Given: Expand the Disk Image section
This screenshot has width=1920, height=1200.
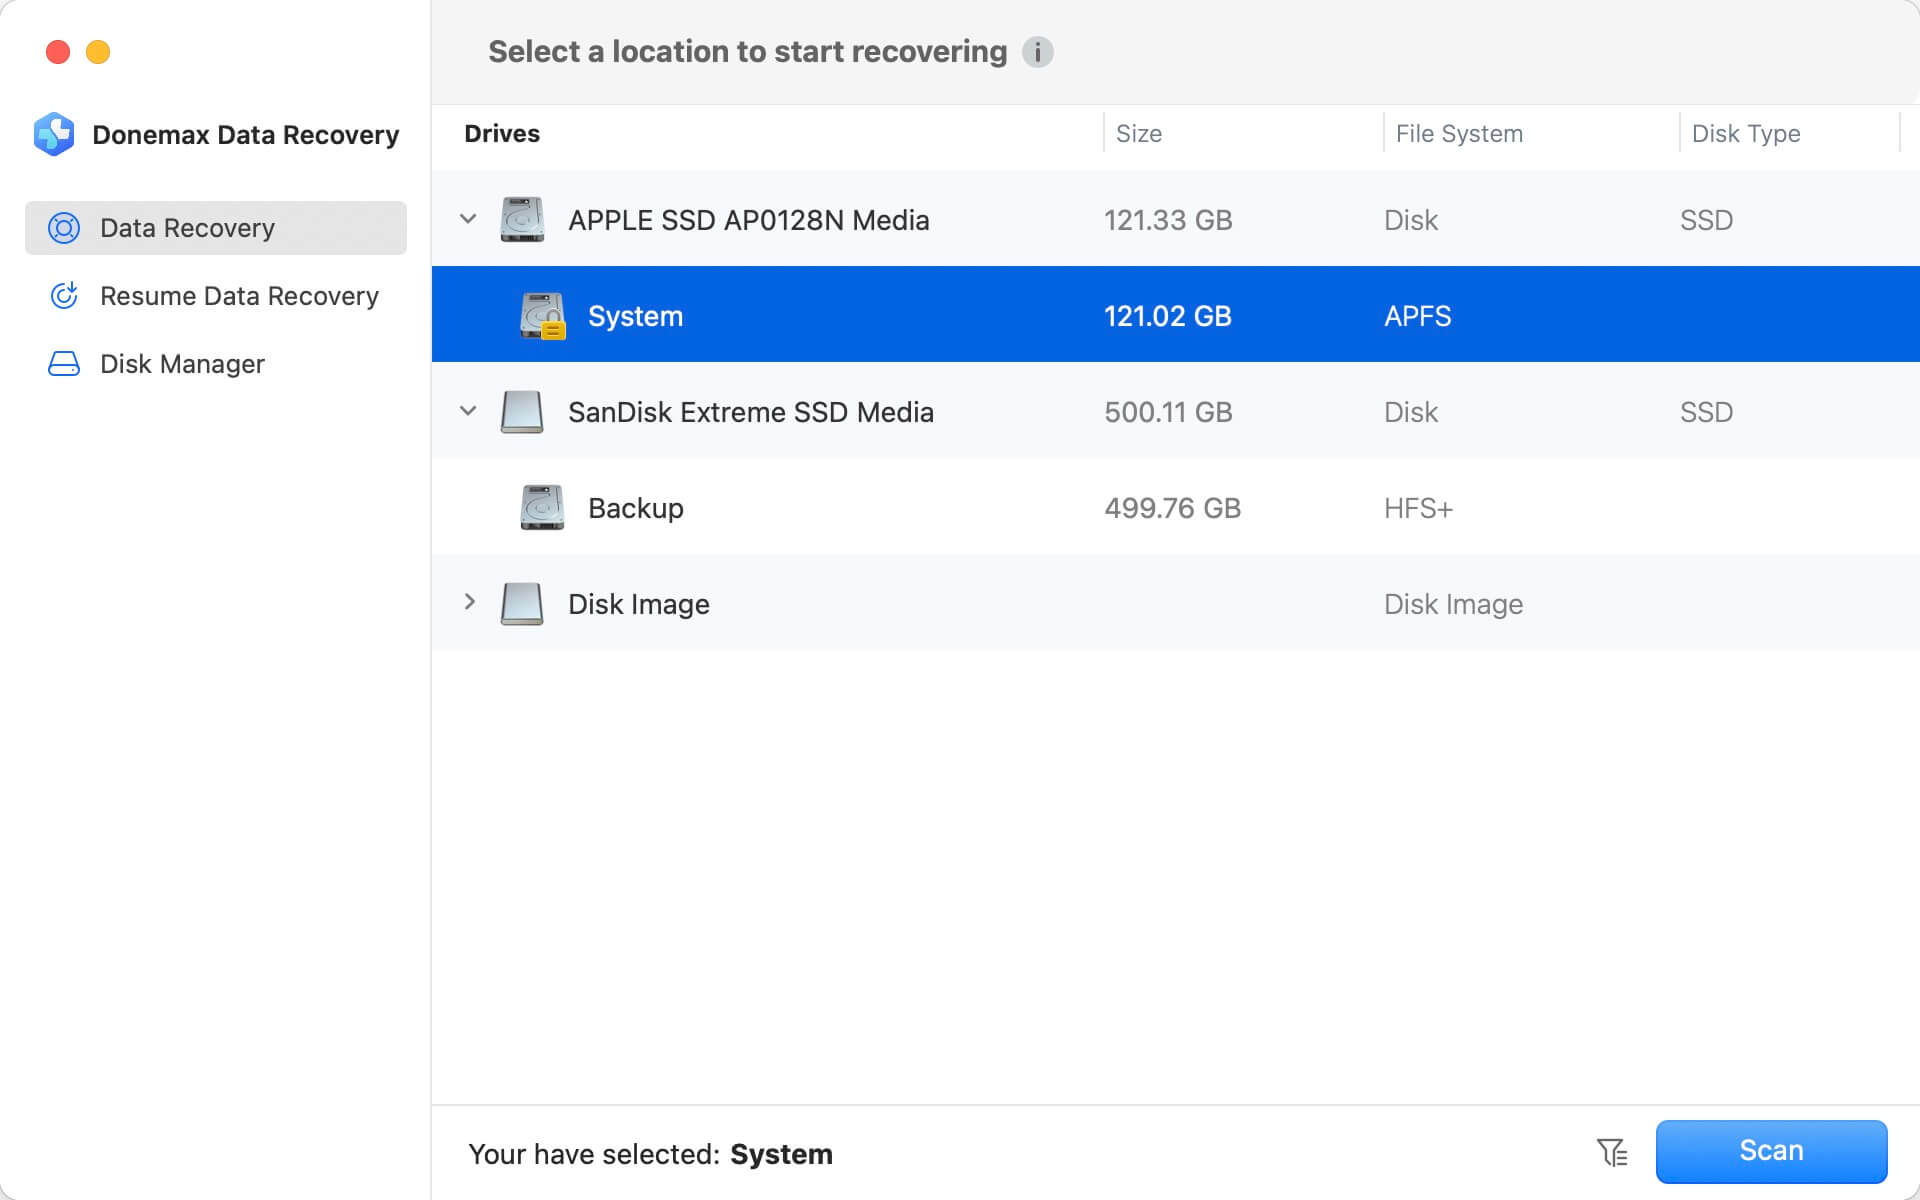Looking at the screenshot, I should 468,602.
